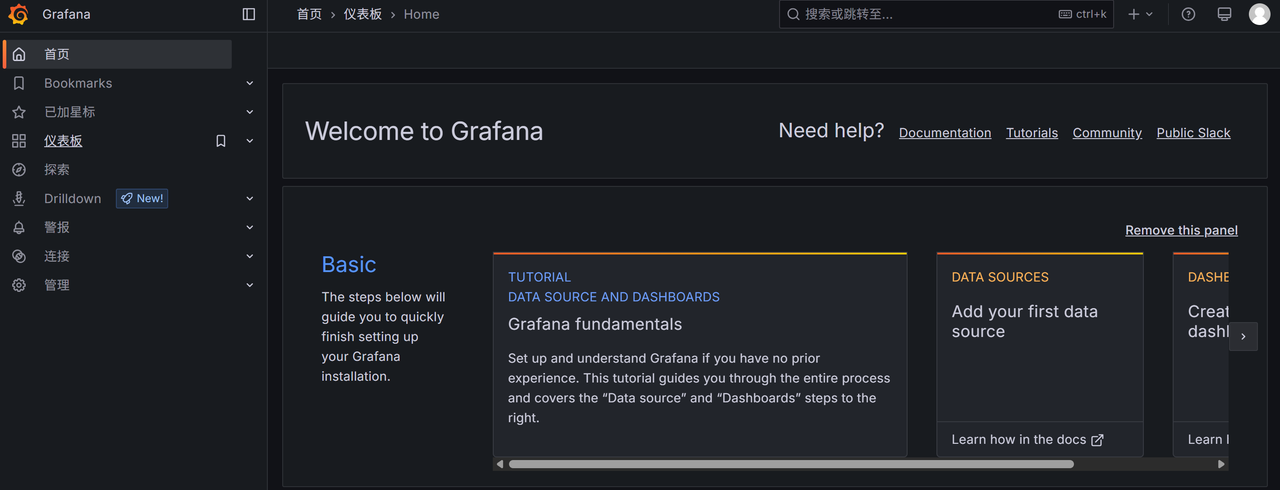
Task: Open the news monitor icon in top bar
Action: pos(1224,14)
